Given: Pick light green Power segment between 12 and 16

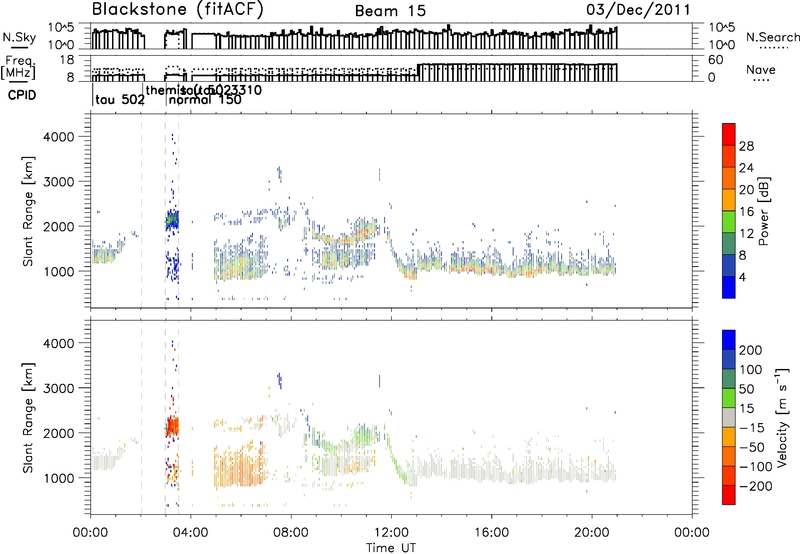Looking at the screenshot, I should pos(729,222).
